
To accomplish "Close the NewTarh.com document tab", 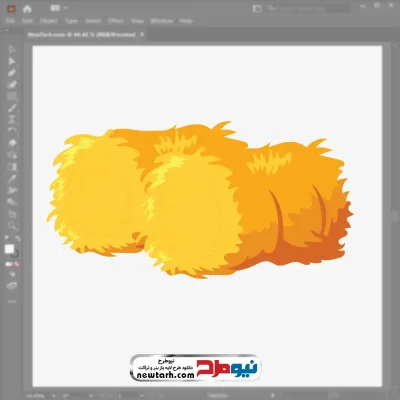I will click(142, 34).
